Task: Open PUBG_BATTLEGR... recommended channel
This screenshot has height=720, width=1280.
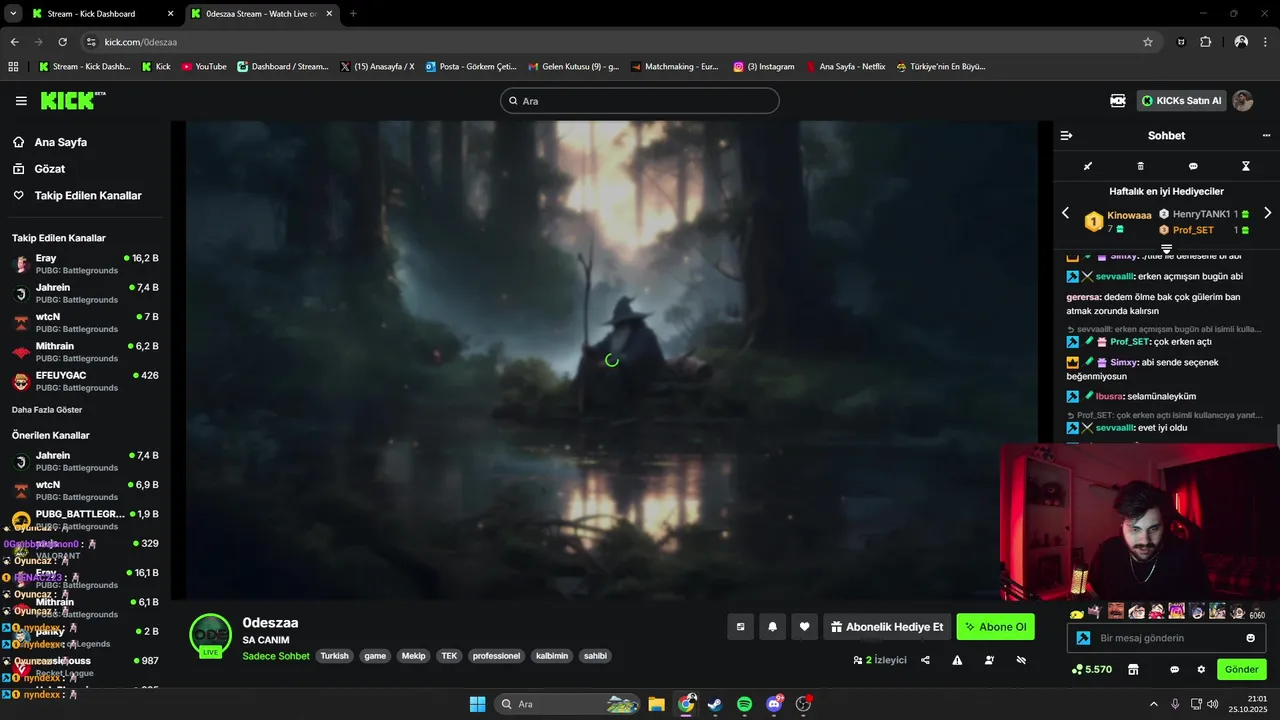Action: (x=85, y=520)
